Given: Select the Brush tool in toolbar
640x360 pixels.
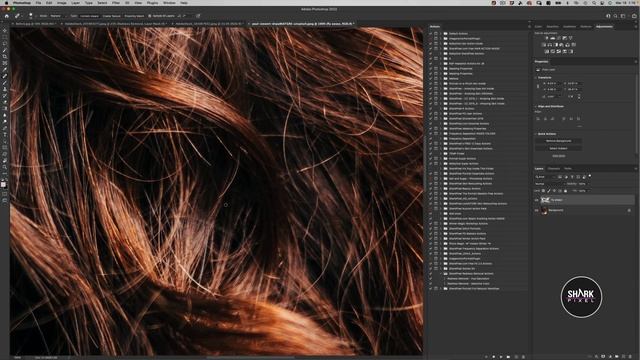Looking at the screenshot, I should [x=5, y=83].
